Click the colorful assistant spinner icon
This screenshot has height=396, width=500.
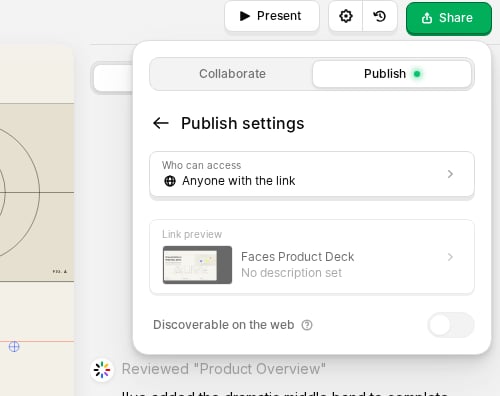point(102,370)
